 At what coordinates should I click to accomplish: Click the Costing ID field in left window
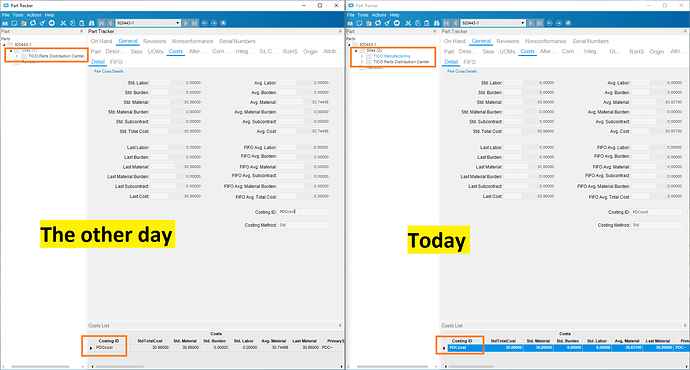pos(304,212)
